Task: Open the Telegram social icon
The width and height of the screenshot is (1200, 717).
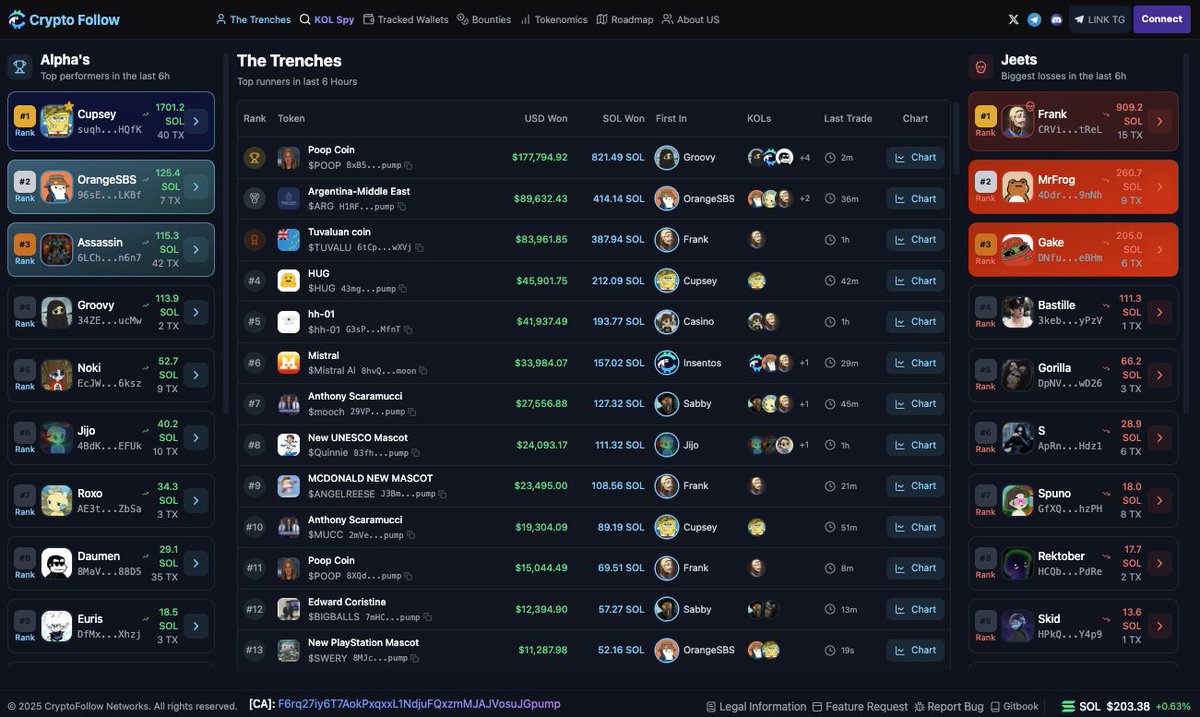Action: [1034, 19]
